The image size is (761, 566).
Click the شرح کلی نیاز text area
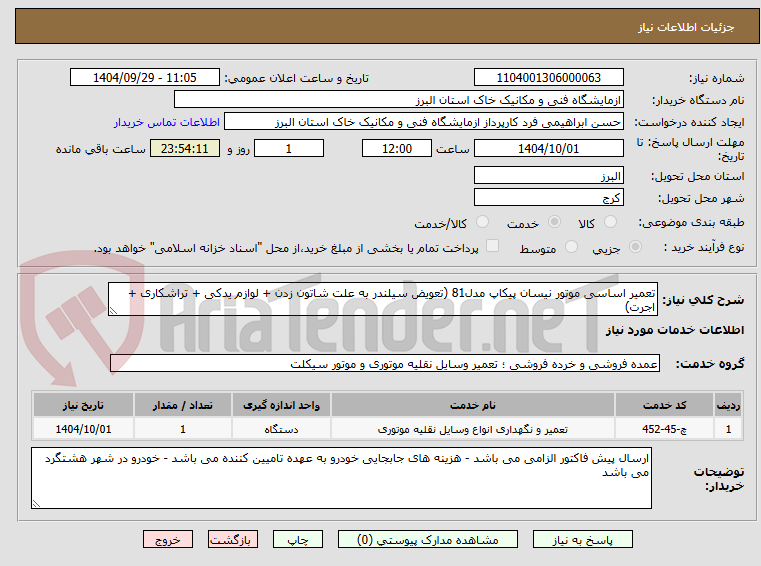point(383,300)
